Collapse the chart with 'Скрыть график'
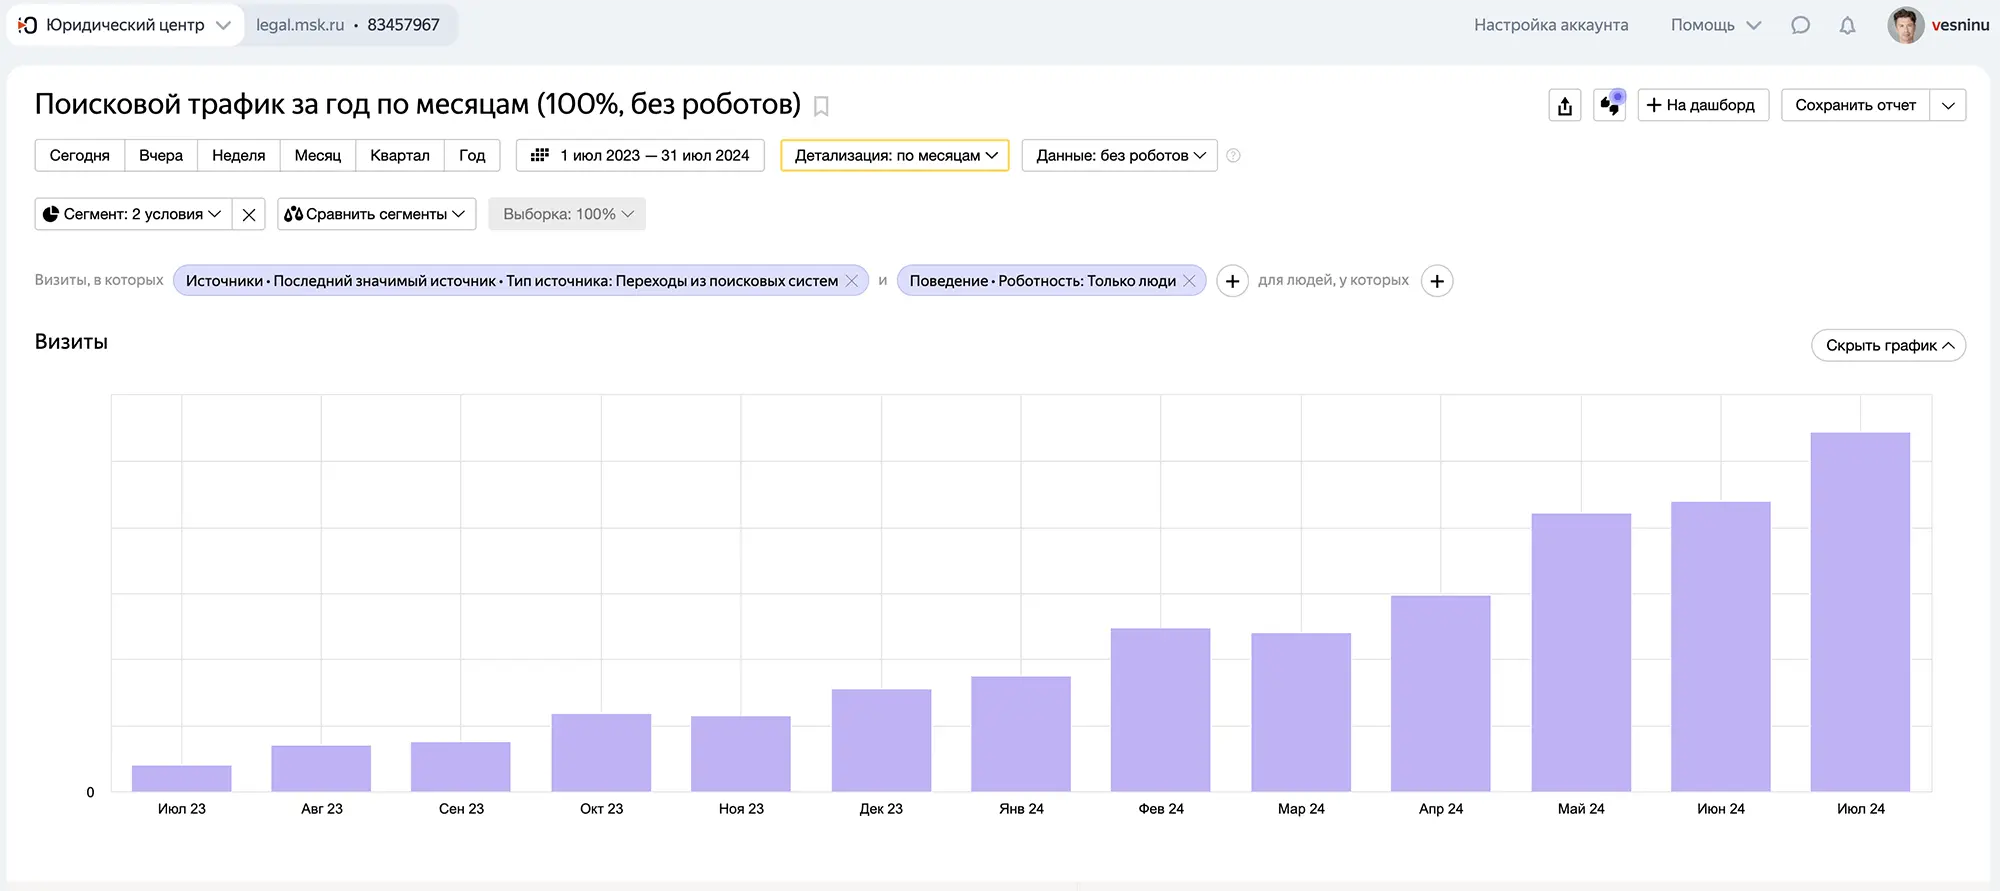Viewport: 2000px width, 891px height. pyautogui.click(x=1888, y=345)
